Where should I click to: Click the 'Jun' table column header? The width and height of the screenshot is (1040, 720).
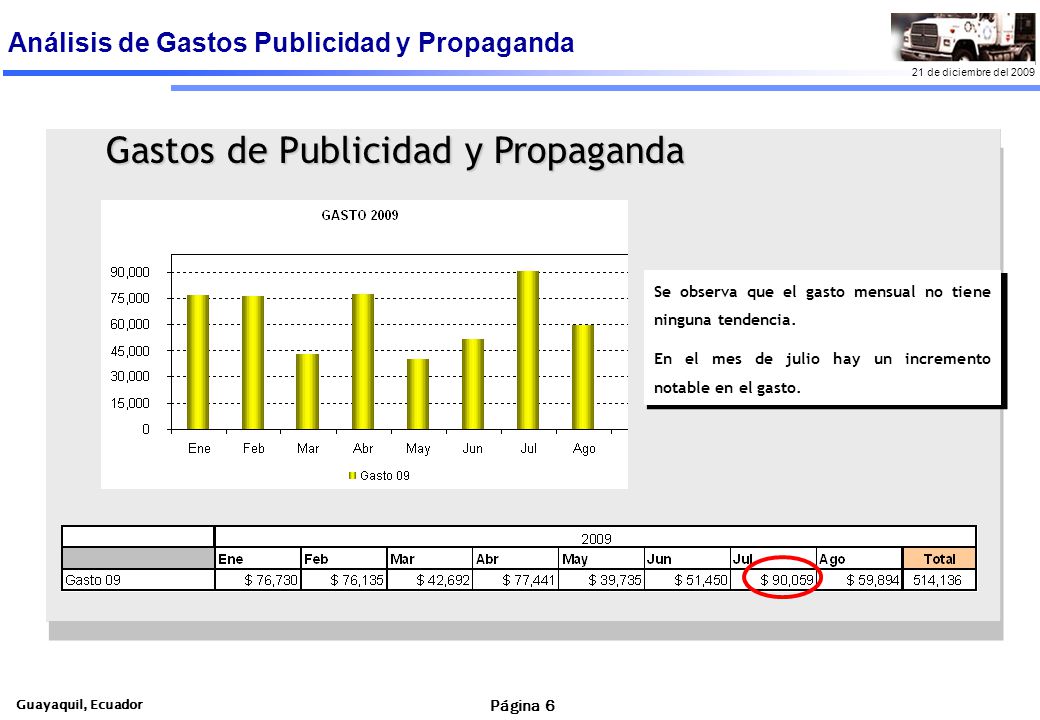[x=688, y=559]
